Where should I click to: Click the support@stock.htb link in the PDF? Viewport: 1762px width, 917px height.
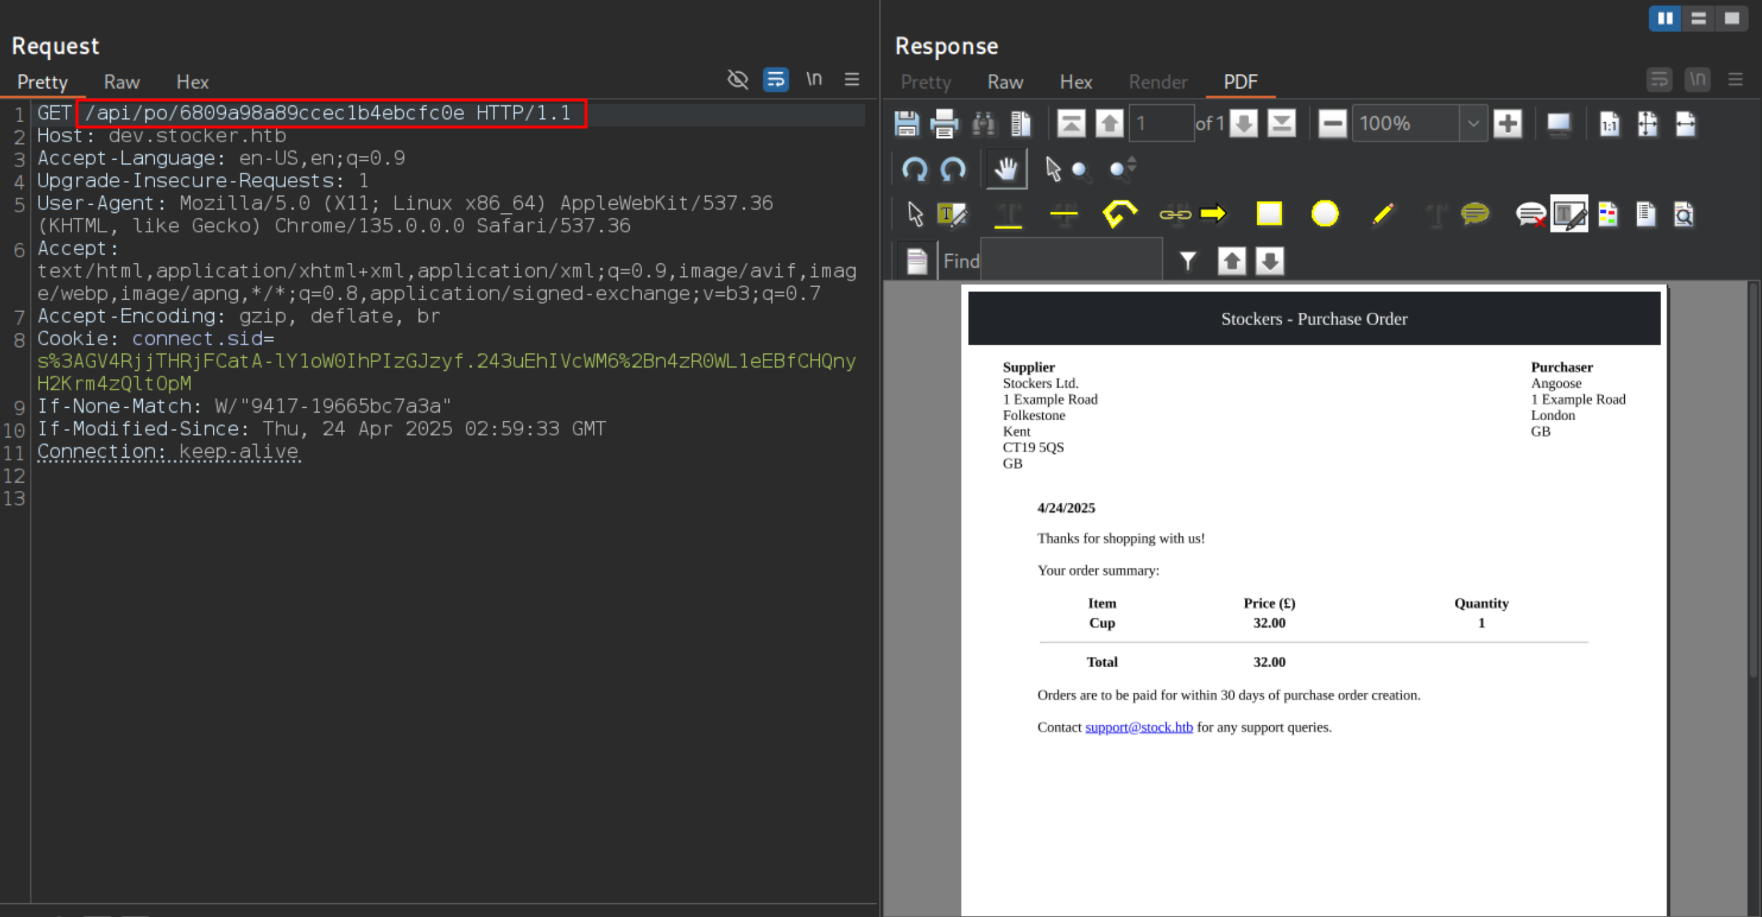1139,727
